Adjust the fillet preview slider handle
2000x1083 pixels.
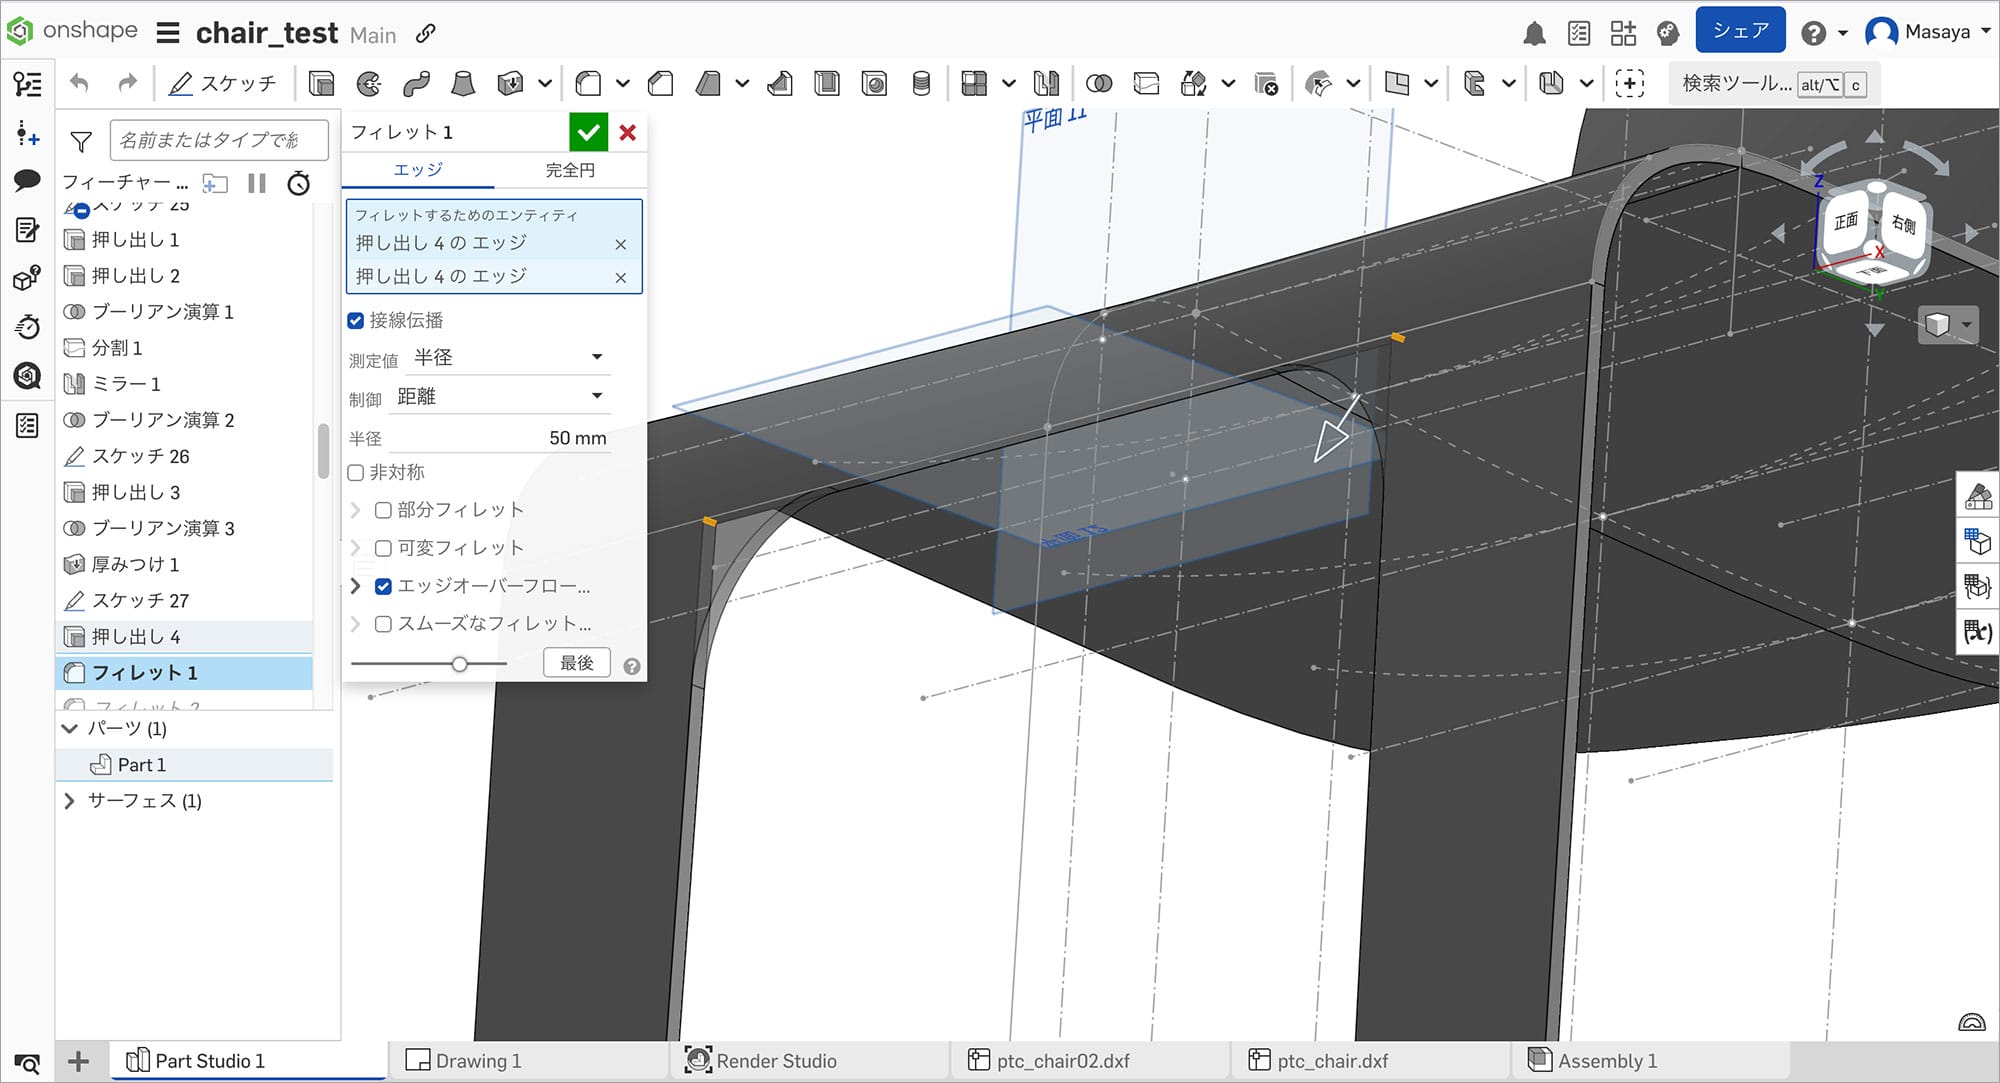click(459, 664)
